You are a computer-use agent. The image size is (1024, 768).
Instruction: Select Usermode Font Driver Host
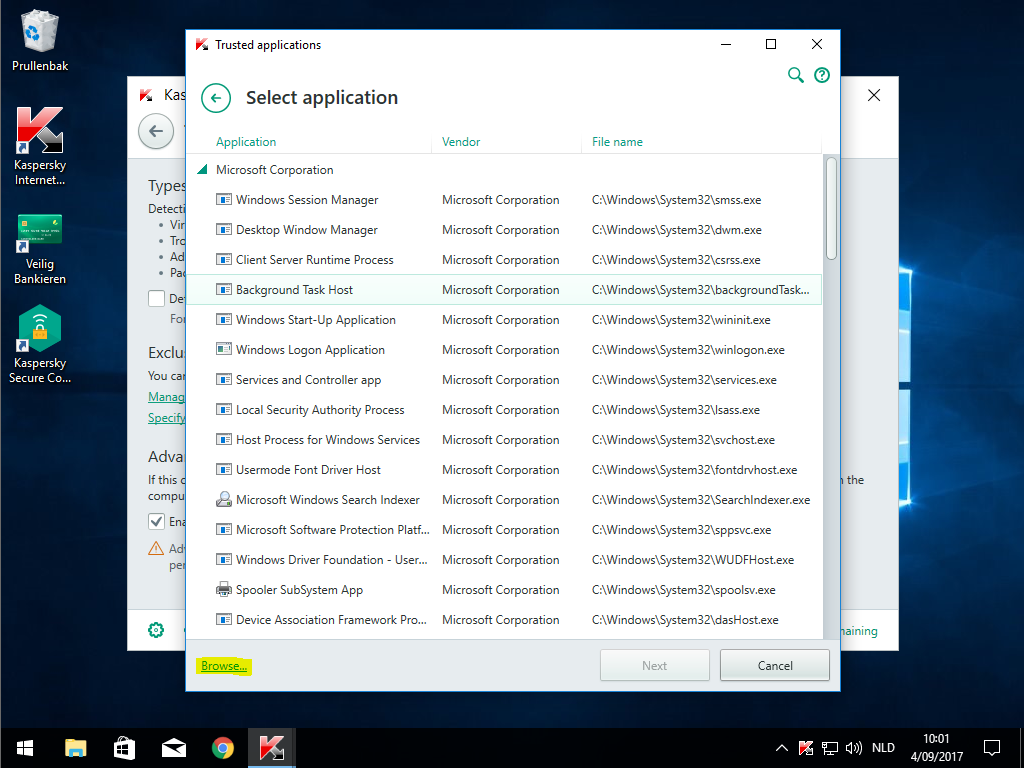(x=504, y=470)
